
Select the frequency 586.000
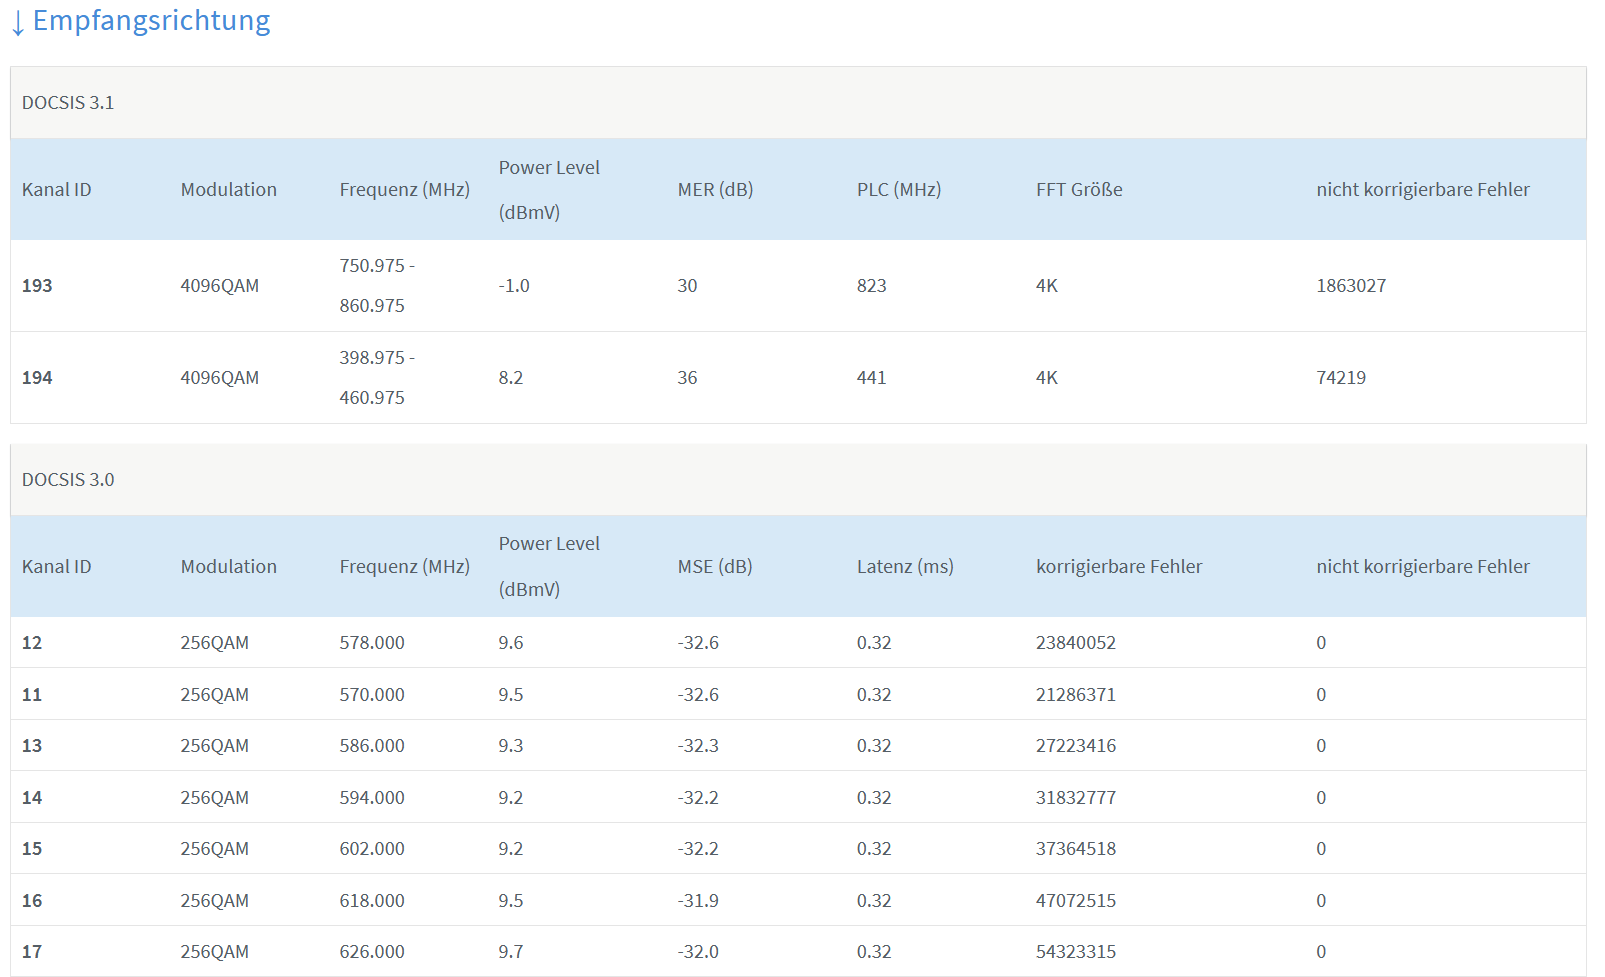pyautogui.click(x=372, y=746)
